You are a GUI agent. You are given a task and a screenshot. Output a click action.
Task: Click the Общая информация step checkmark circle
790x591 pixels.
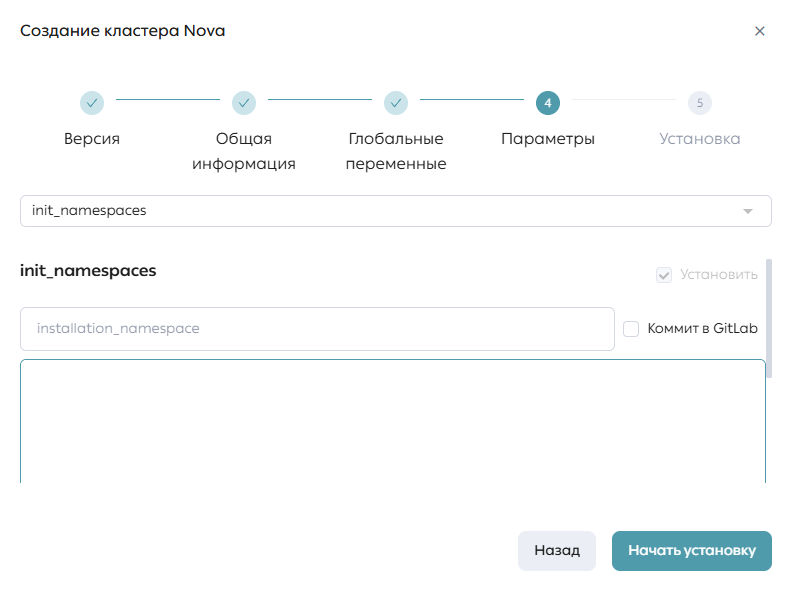244,103
